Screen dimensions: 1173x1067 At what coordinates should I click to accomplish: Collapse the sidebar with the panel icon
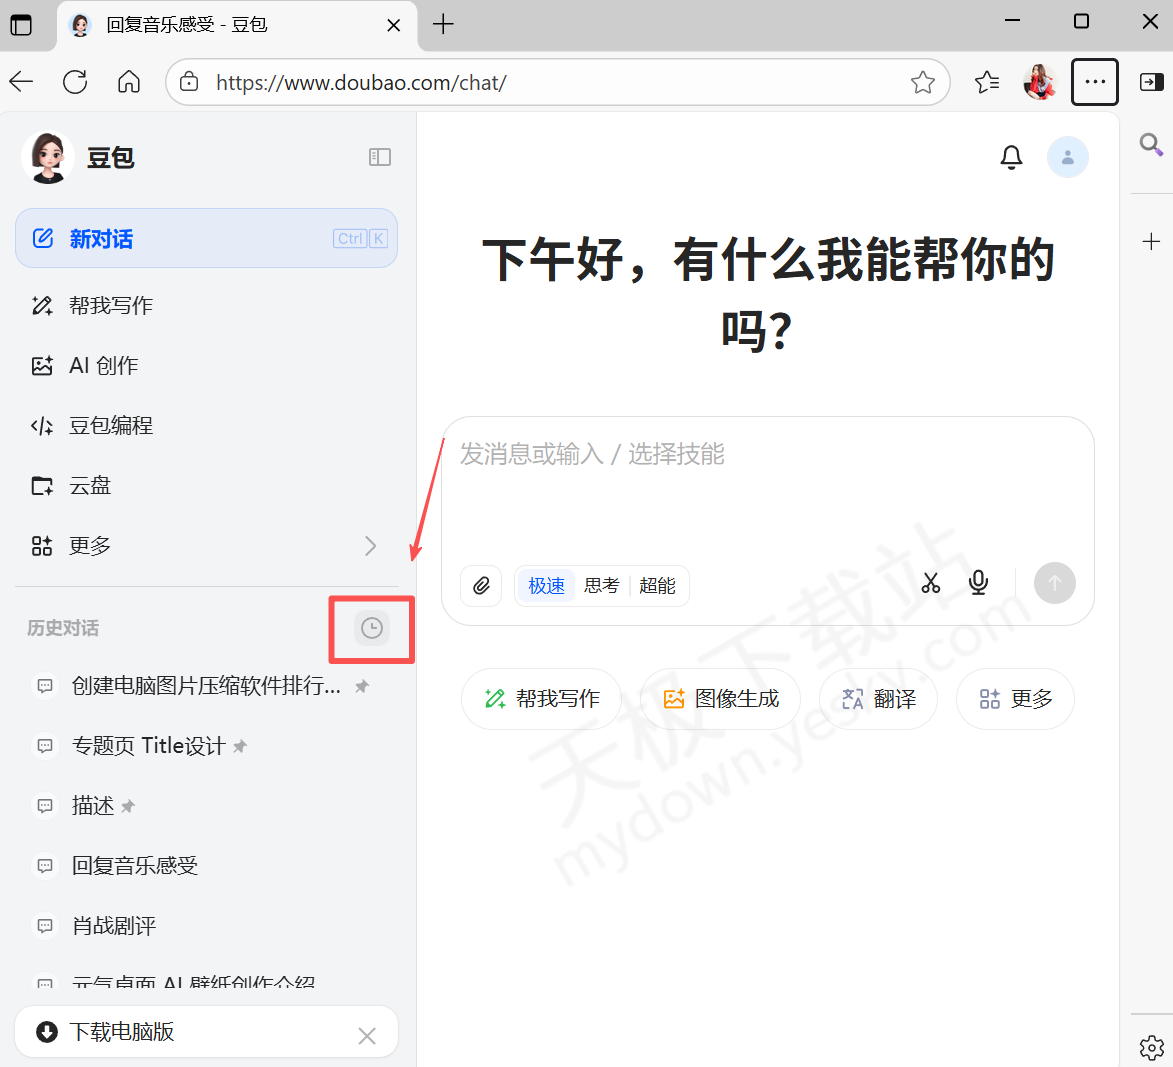pos(380,157)
